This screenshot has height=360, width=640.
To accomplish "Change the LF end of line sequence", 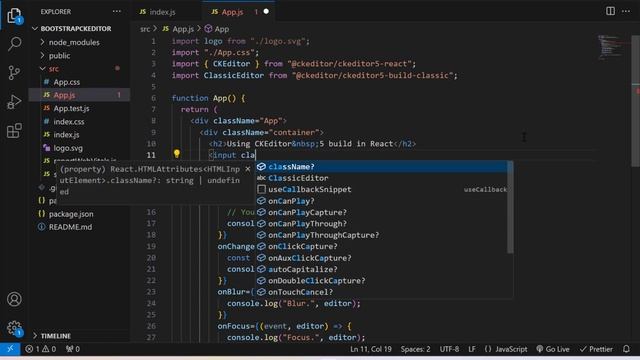I will (472, 349).
